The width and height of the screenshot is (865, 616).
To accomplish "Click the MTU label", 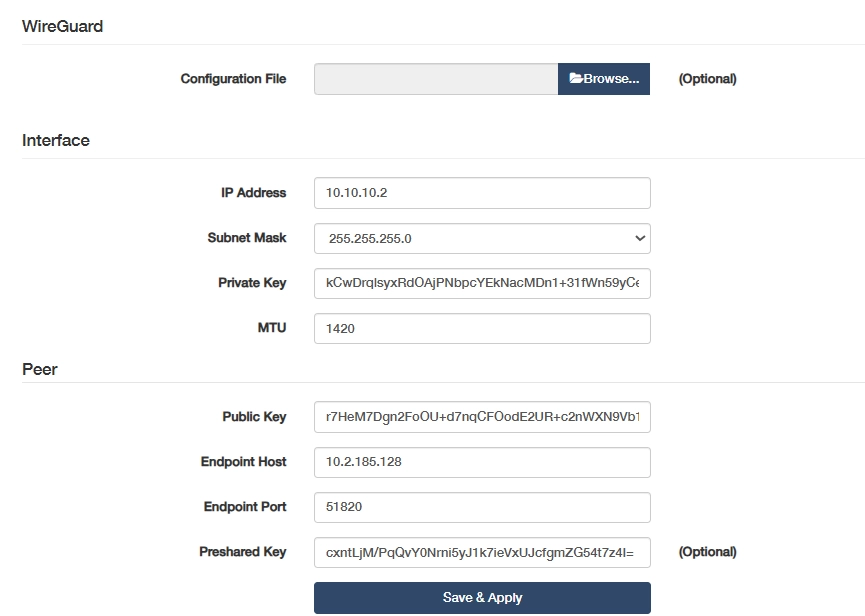I will tap(271, 328).
